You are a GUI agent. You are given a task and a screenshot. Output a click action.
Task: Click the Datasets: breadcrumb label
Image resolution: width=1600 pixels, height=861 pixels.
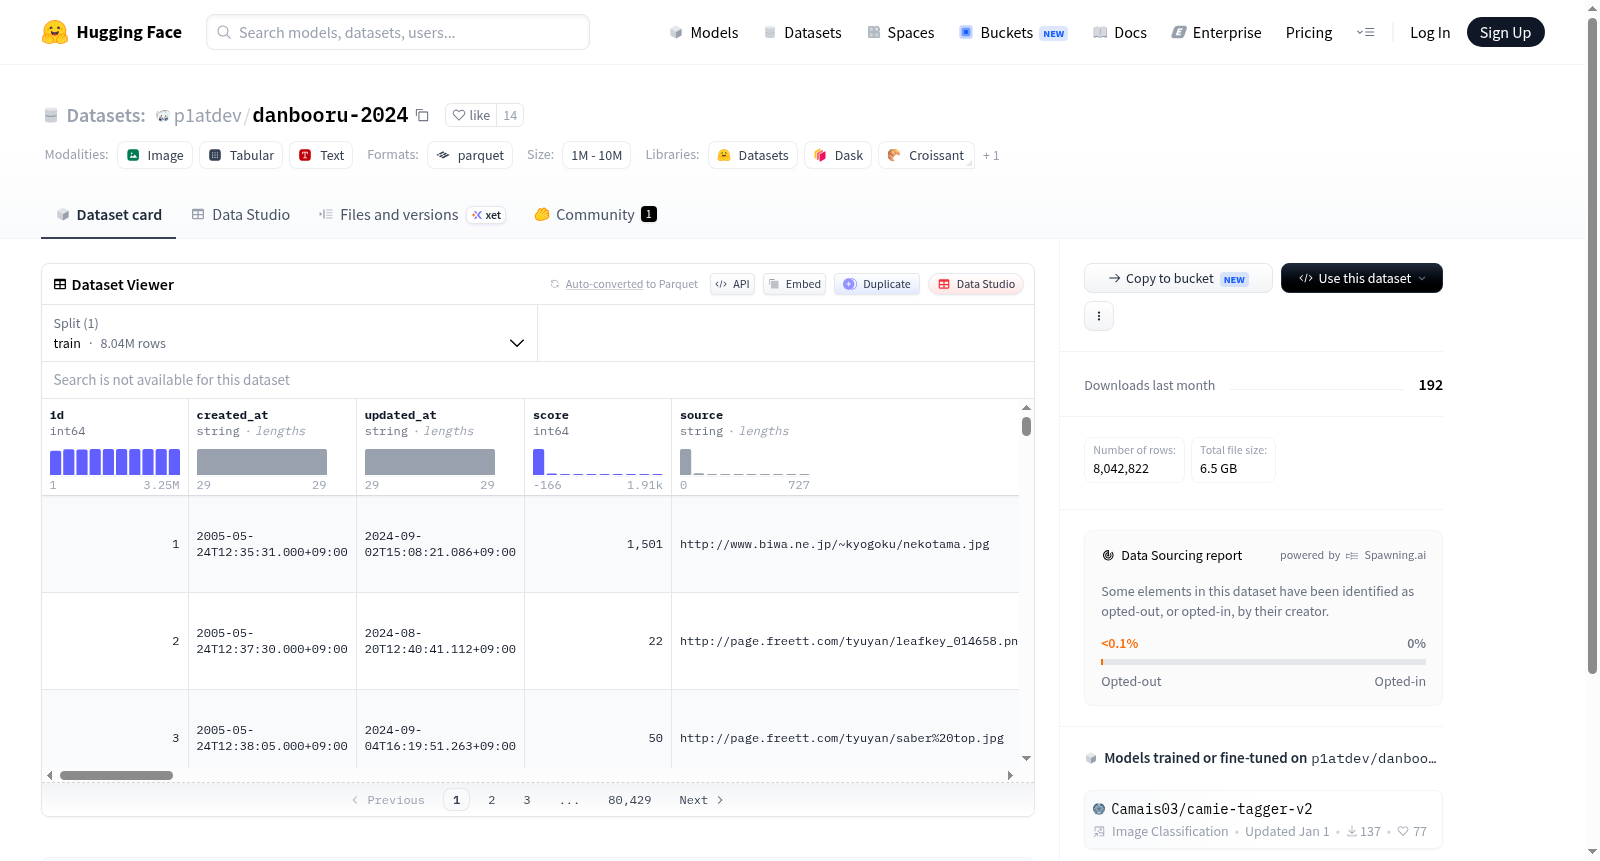106,115
